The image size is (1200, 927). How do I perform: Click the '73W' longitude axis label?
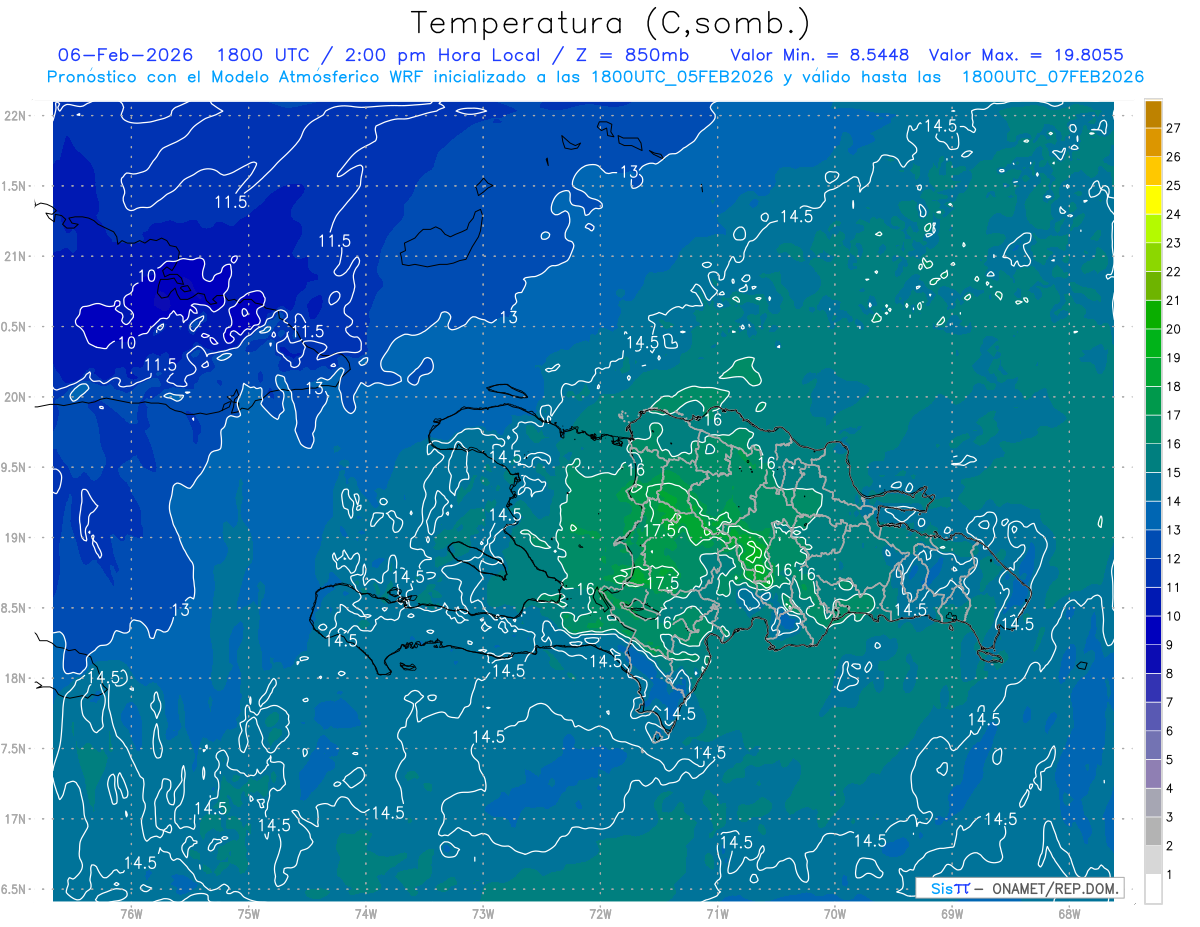pyautogui.click(x=483, y=914)
